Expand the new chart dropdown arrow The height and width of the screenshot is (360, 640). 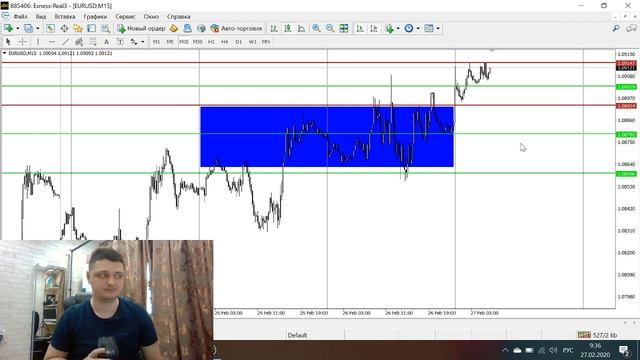tap(18, 29)
